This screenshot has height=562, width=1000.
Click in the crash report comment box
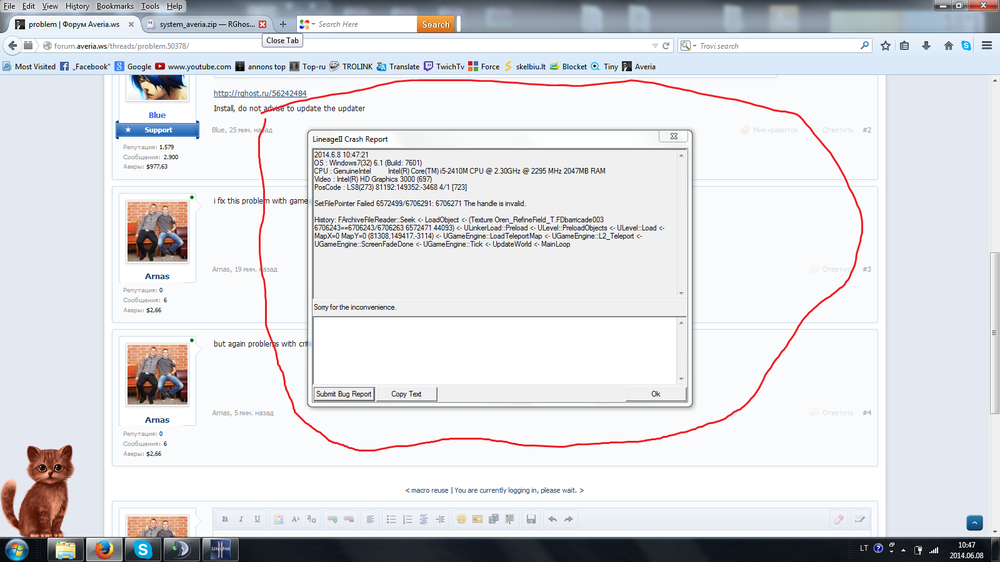(x=495, y=348)
